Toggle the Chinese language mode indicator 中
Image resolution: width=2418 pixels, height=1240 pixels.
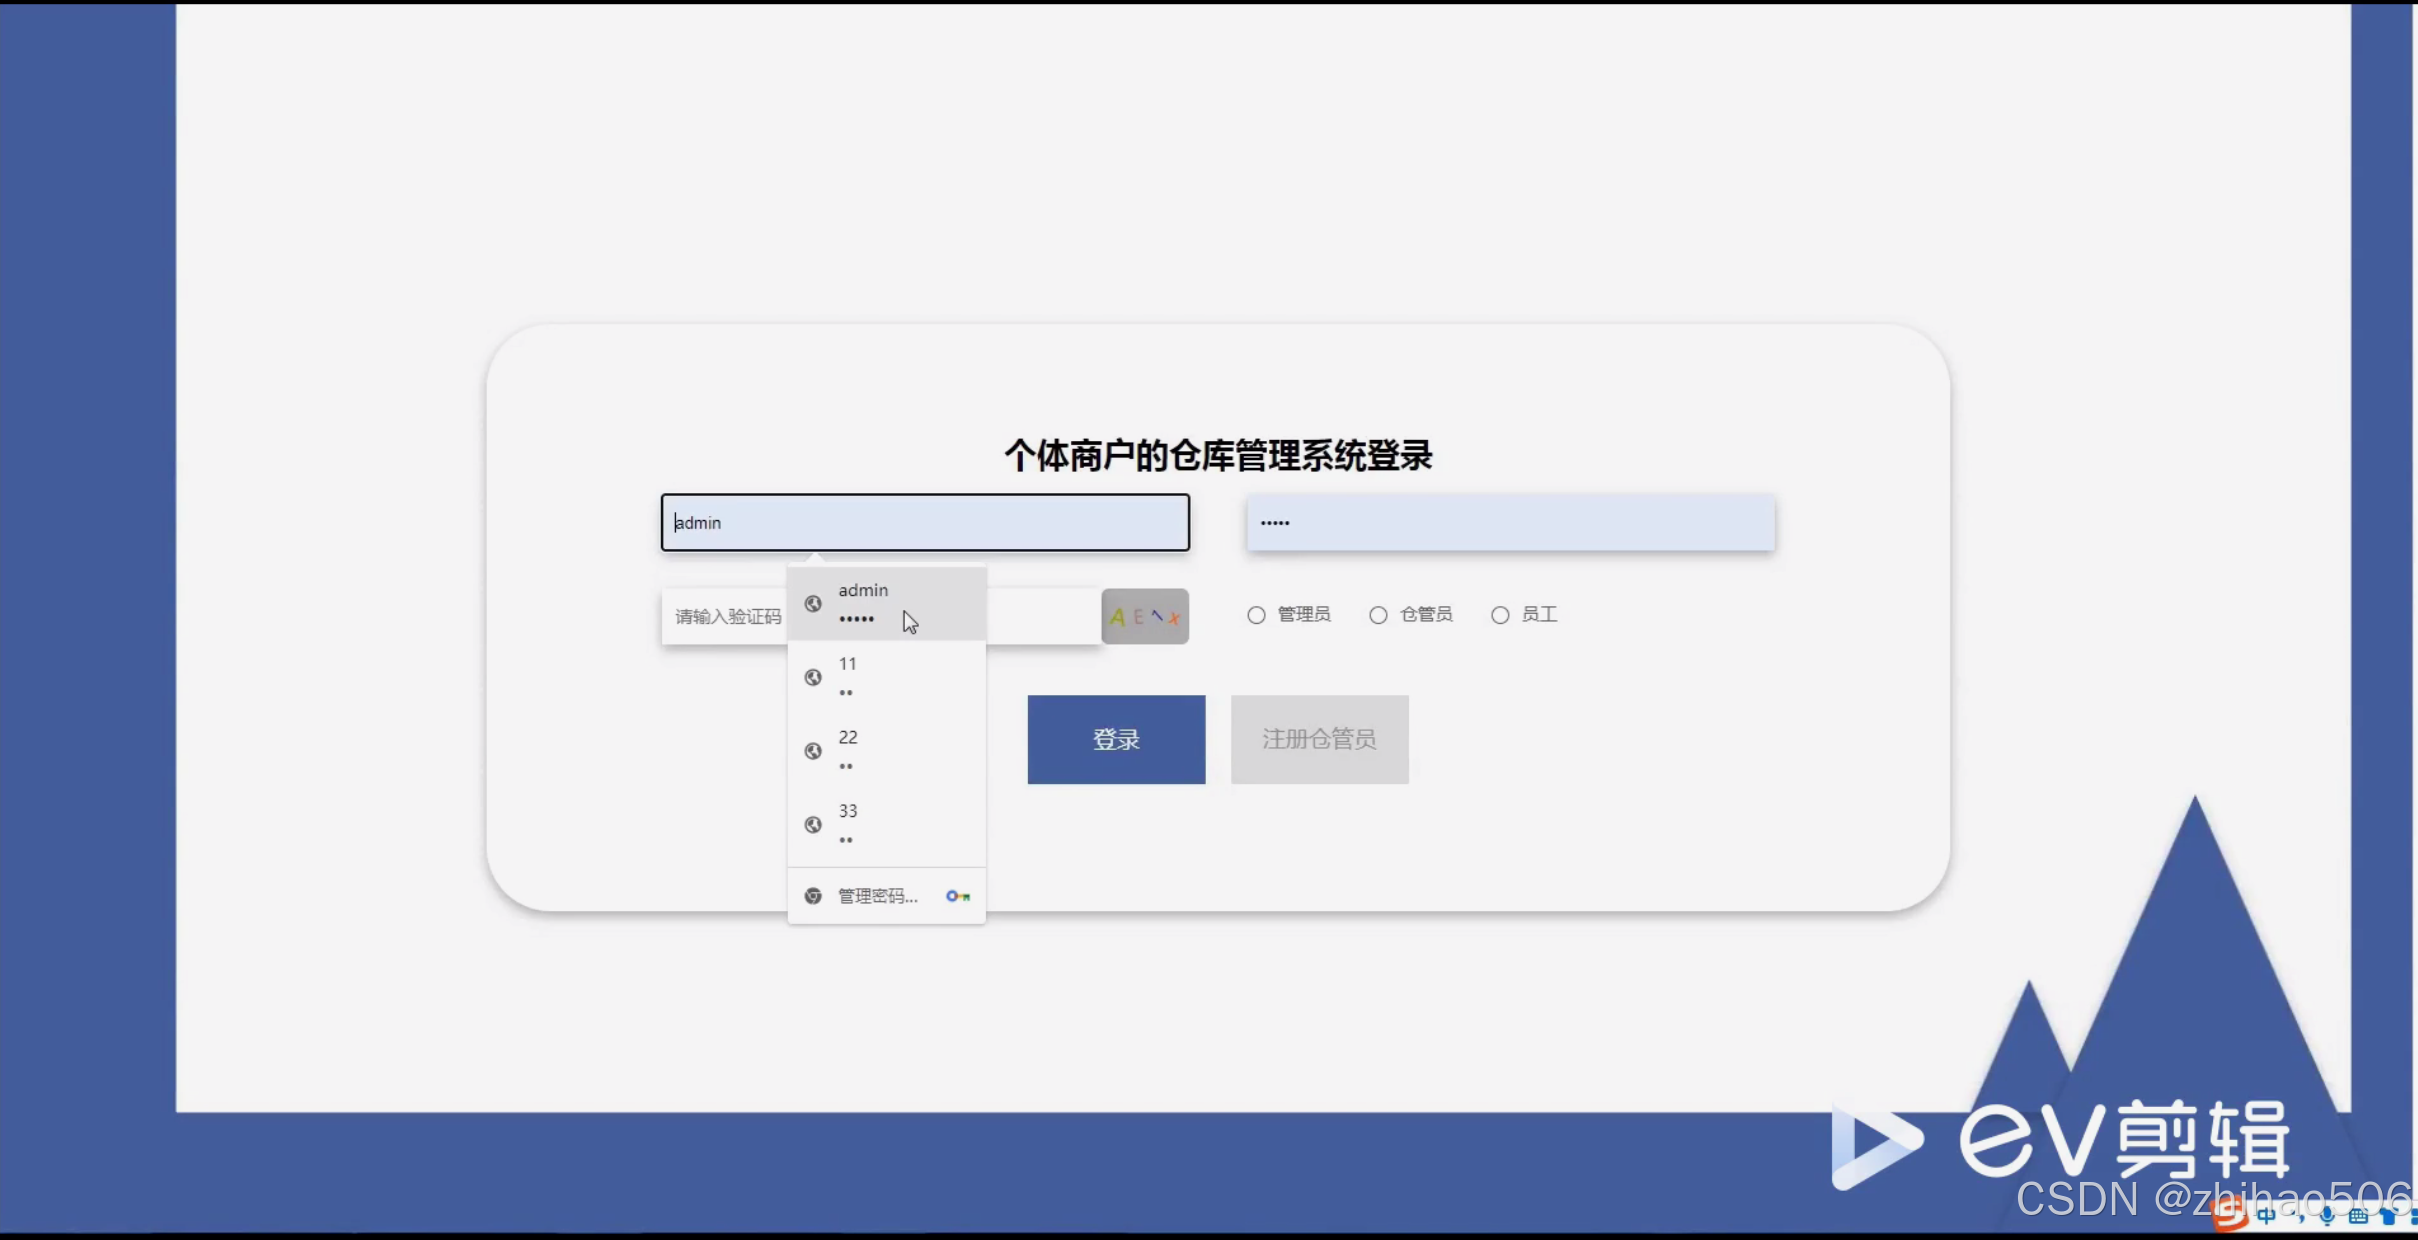pyautogui.click(x=2266, y=1217)
